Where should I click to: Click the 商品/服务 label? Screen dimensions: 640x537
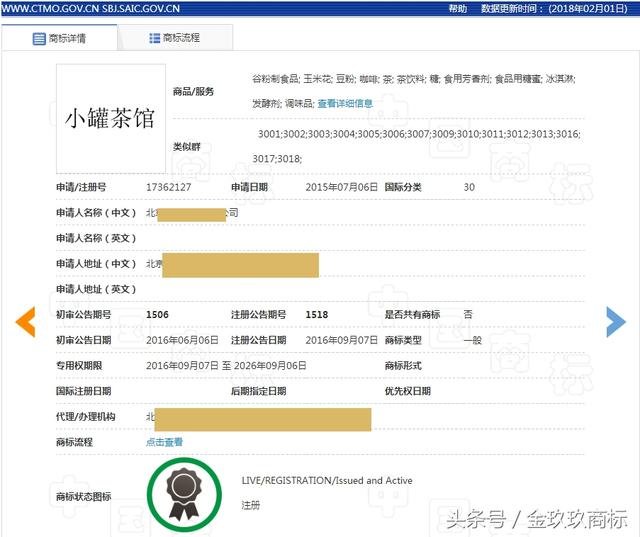click(x=193, y=91)
